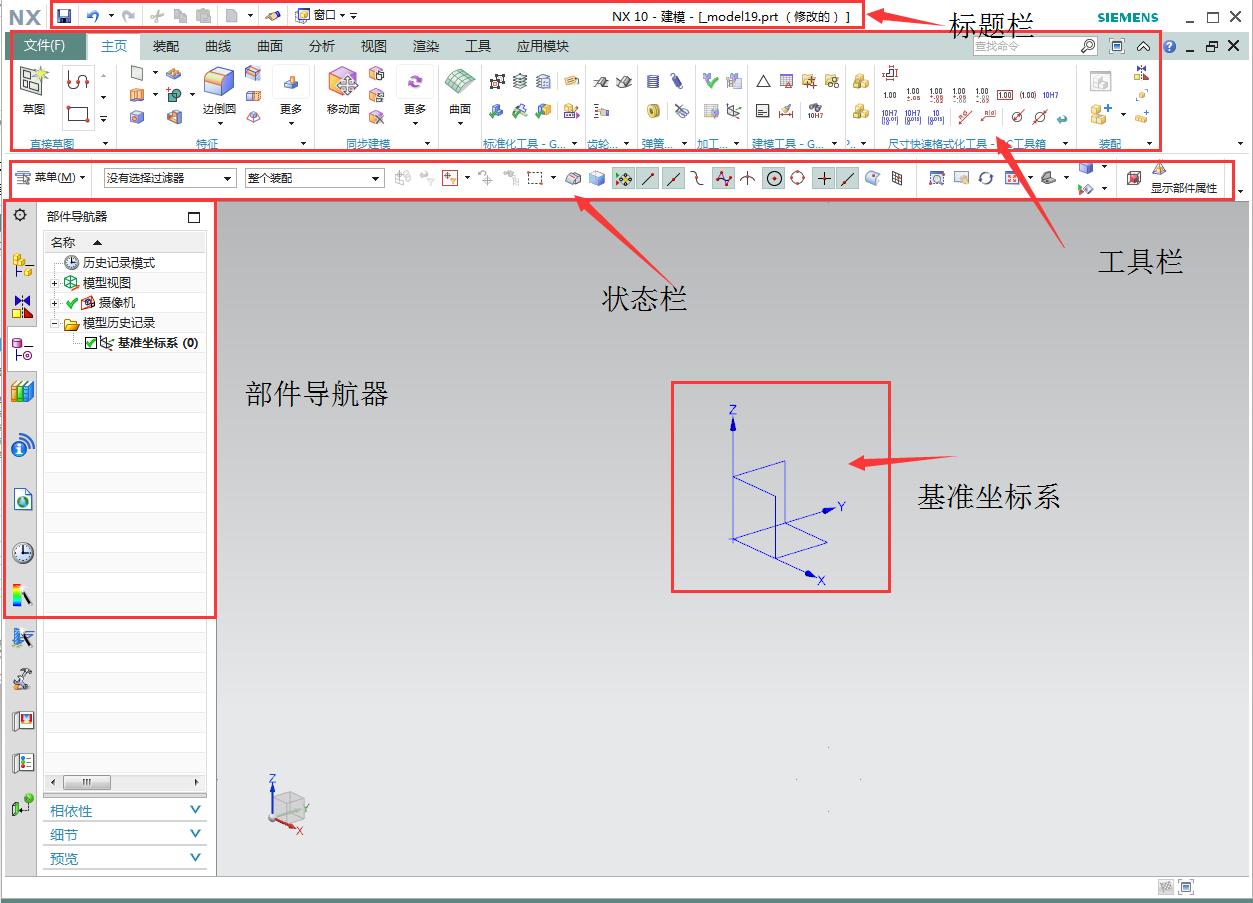Expand the 模型视图 node in Part Navigator
This screenshot has width=1253, height=903.
(x=55, y=282)
